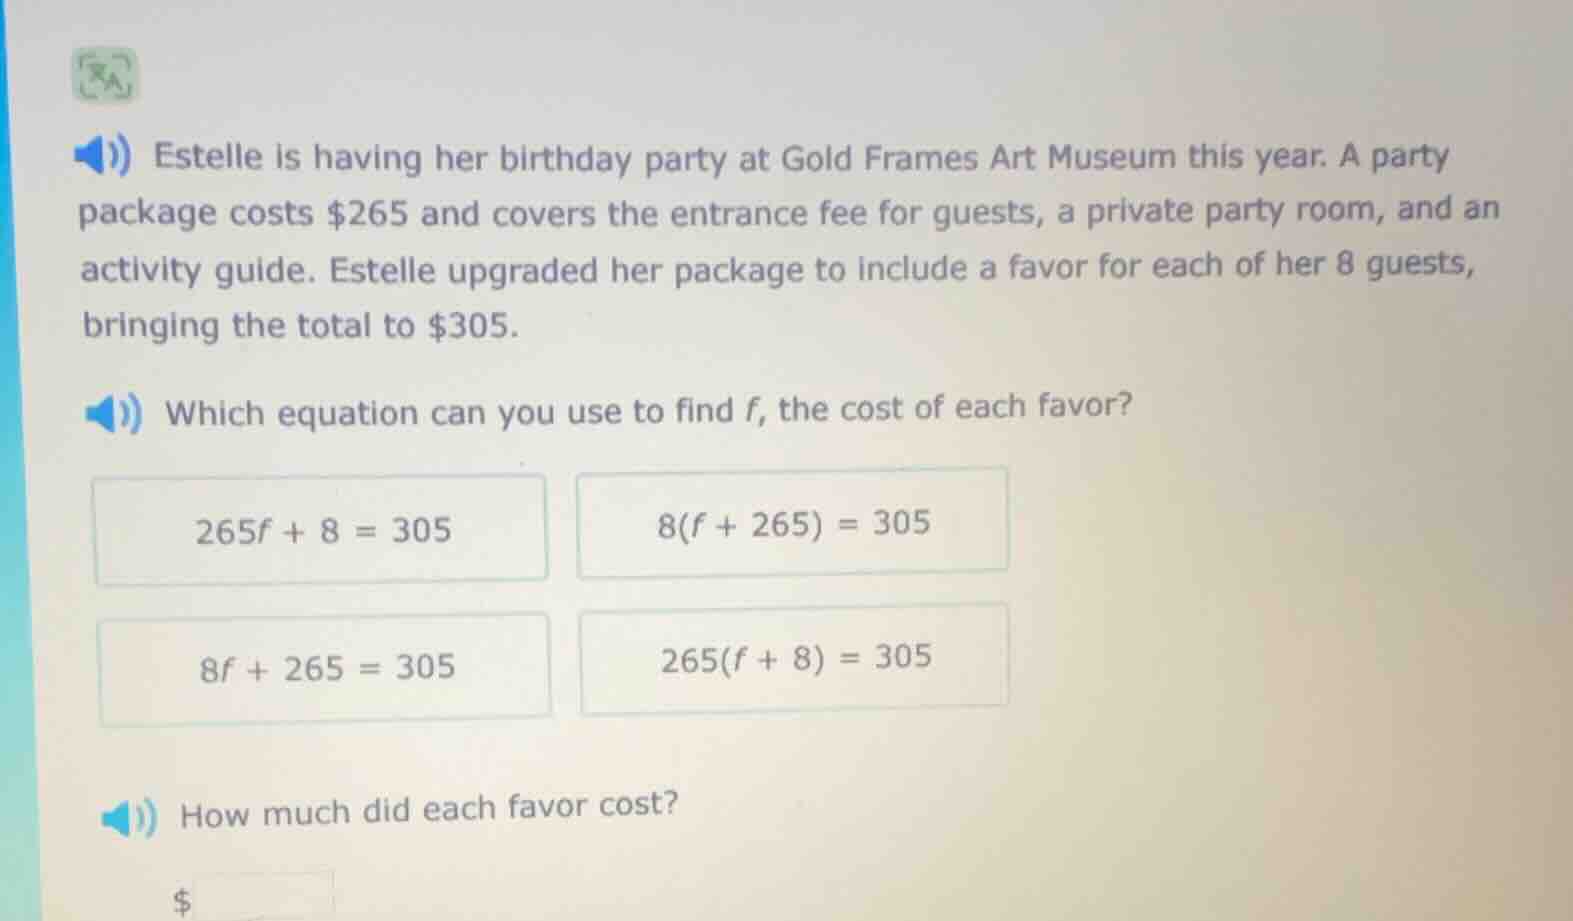
Task: Choose the equation 8(f + 265) = 305
Action: click(x=794, y=521)
